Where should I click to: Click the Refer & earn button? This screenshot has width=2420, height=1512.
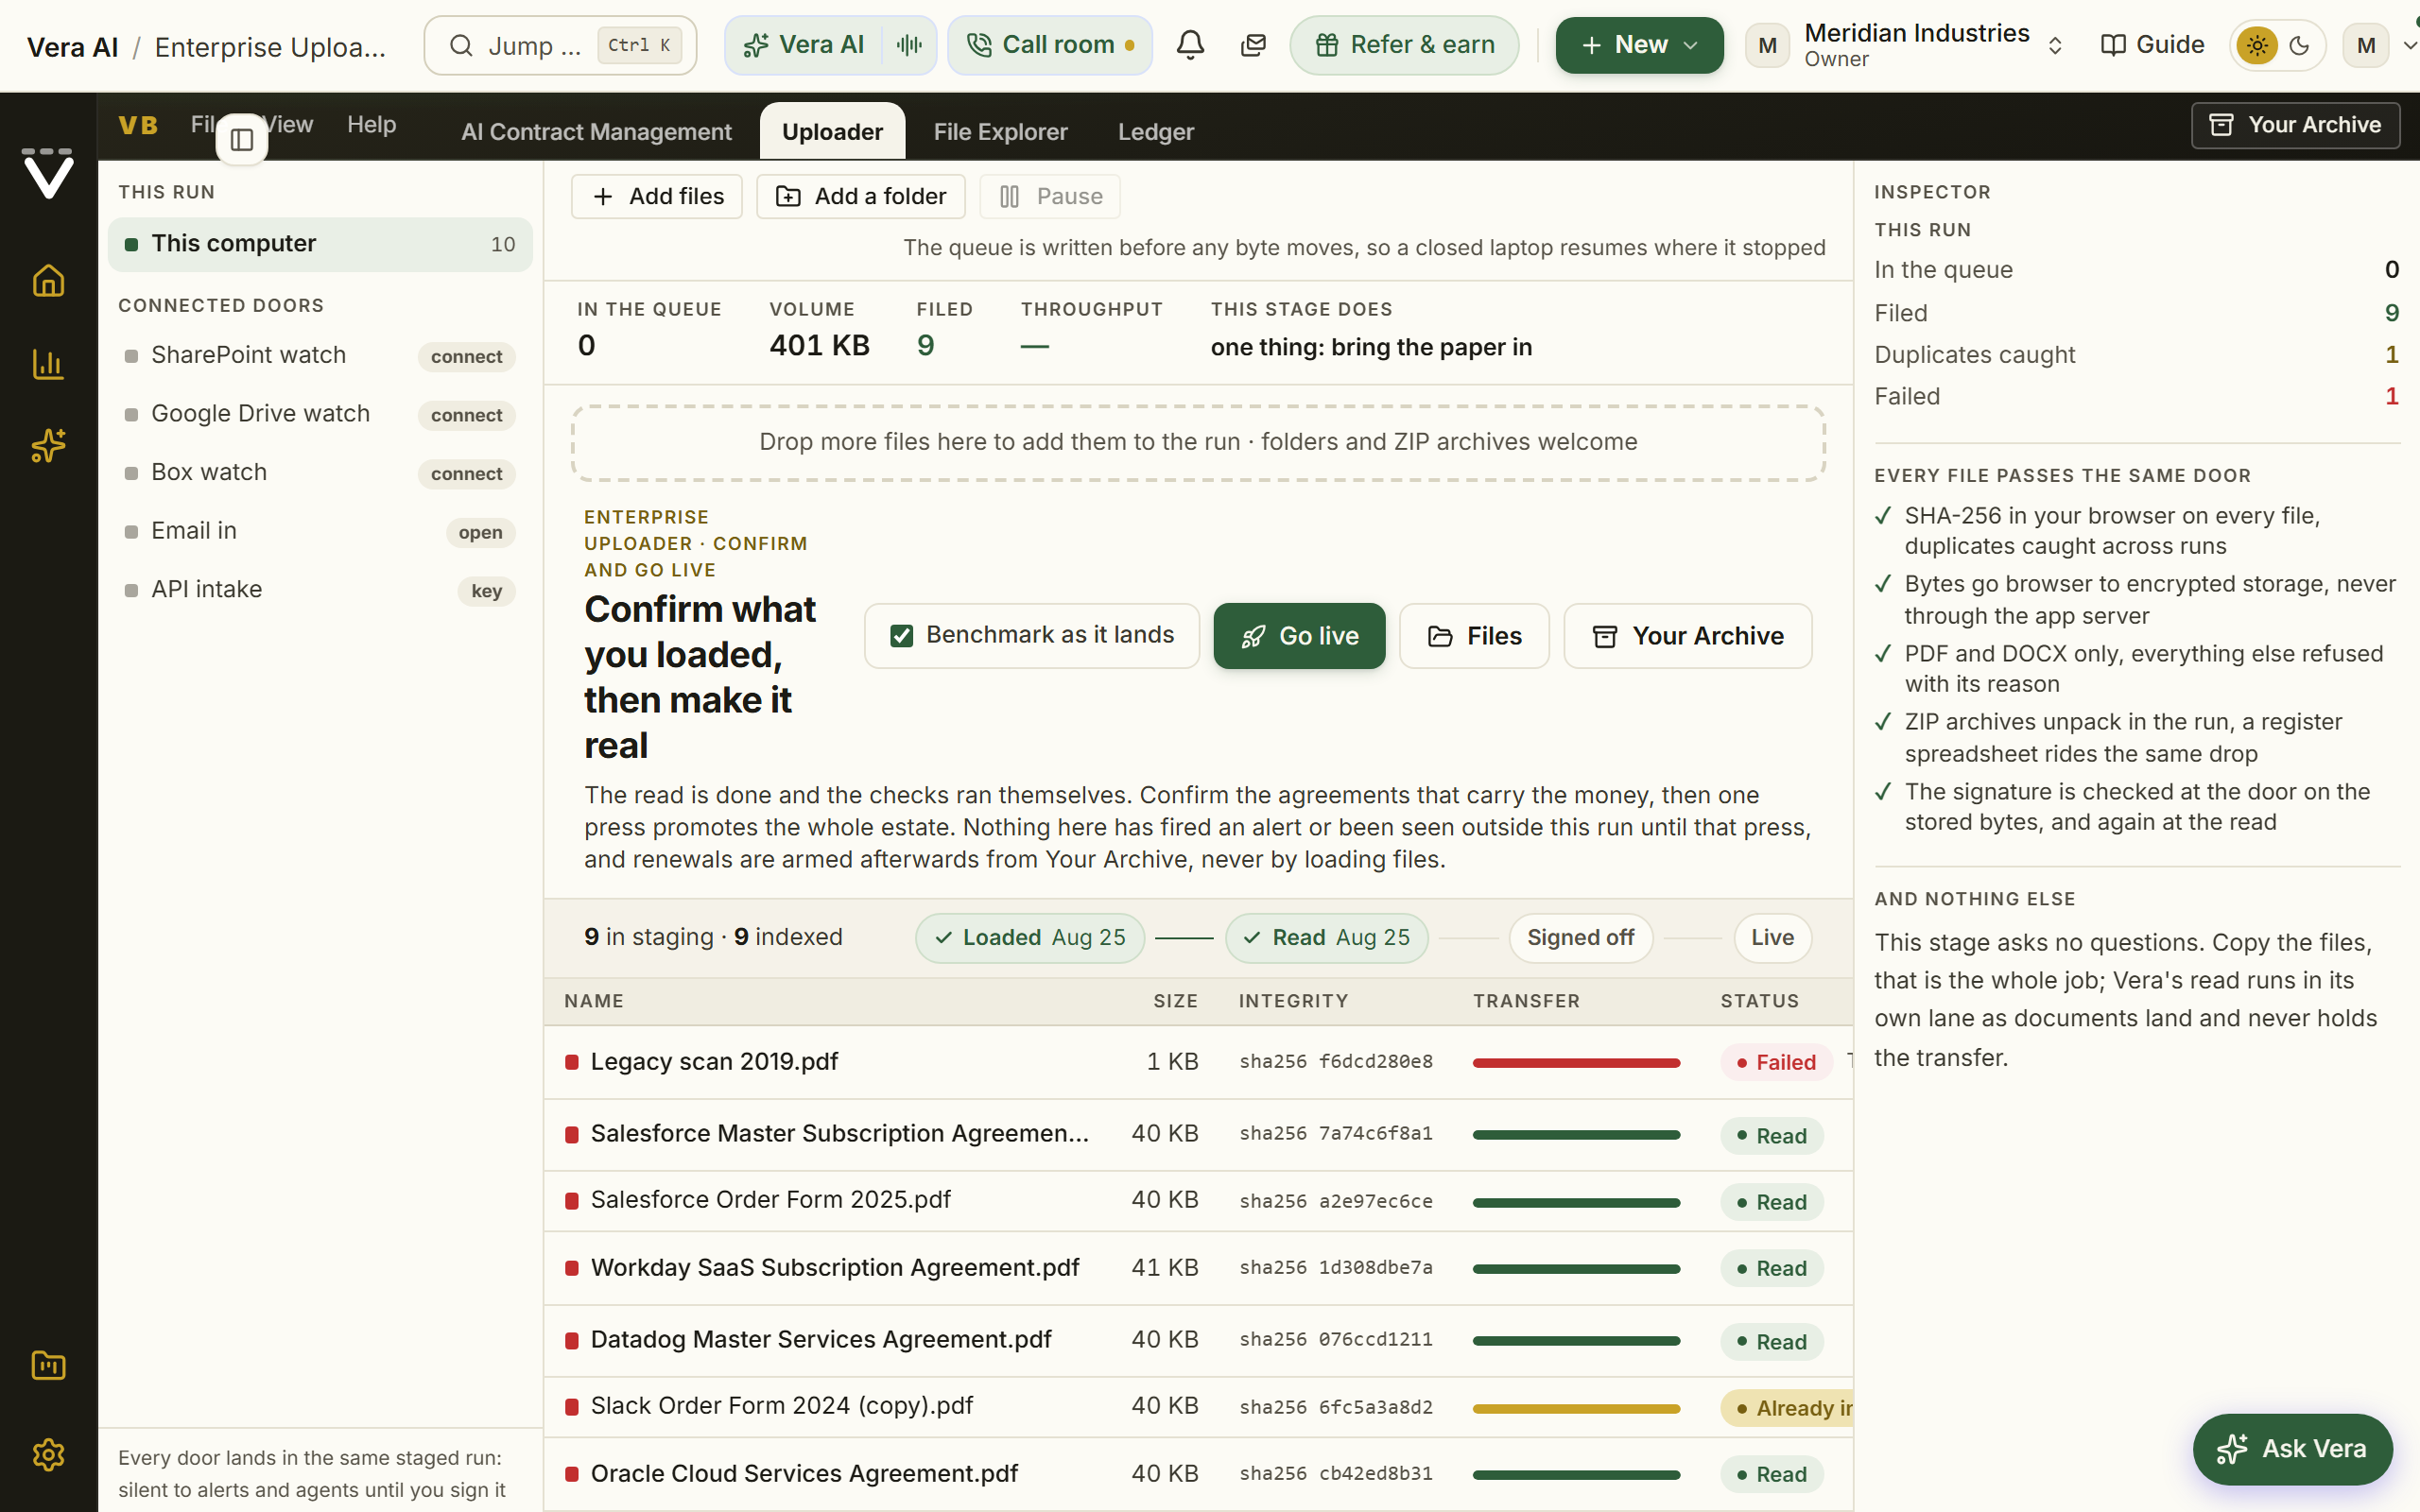coord(1404,45)
